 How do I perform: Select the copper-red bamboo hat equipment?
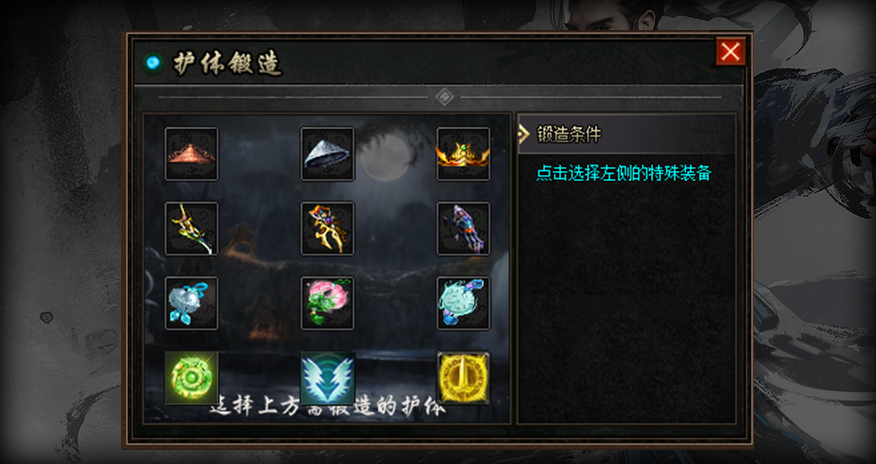pos(192,154)
